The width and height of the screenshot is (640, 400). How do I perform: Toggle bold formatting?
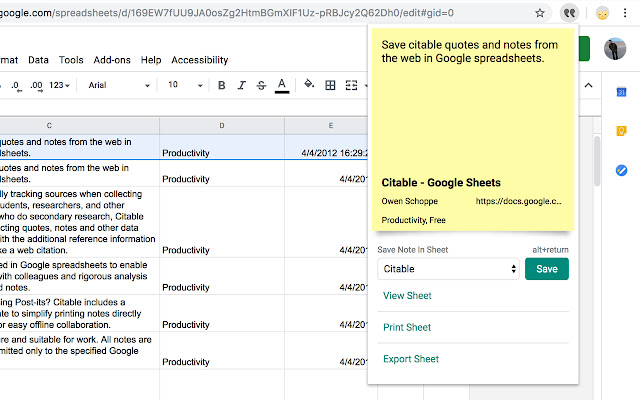[x=222, y=85]
